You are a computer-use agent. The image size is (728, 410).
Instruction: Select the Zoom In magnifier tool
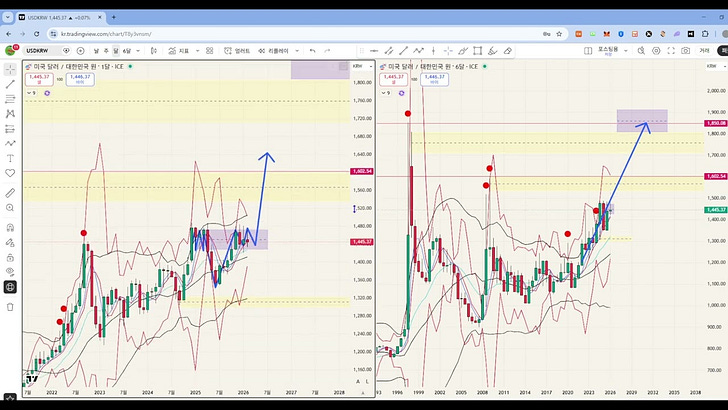coord(10,208)
